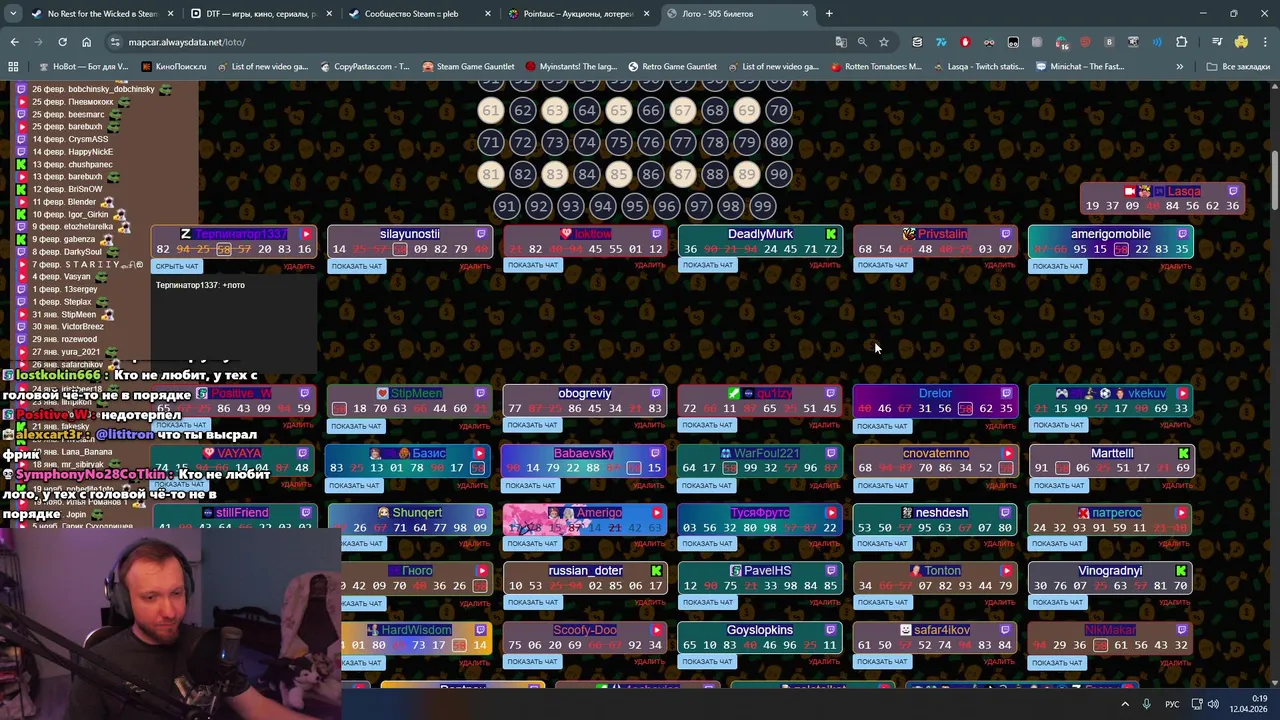Open the Minichat bookmark
Image resolution: width=1280 pixels, height=720 pixels.
click(1079, 66)
